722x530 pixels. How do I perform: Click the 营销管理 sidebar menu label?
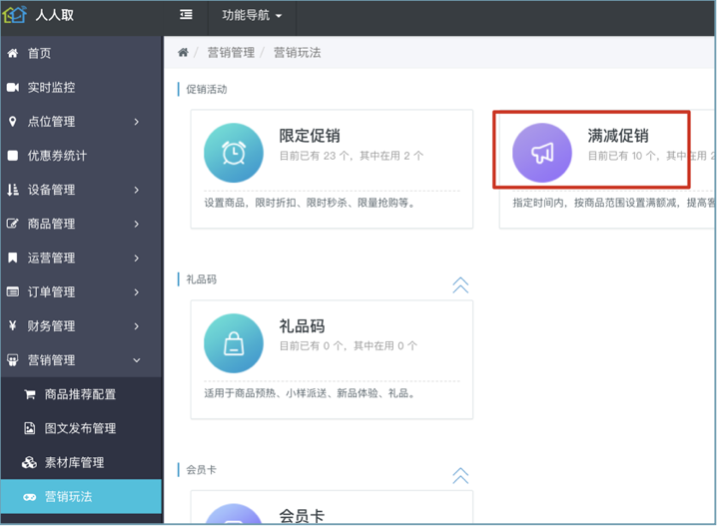(51, 360)
